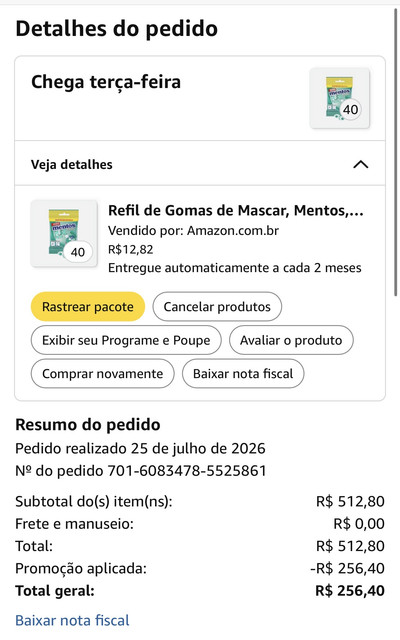Choose Avaliar o produto to review

[291, 340]
